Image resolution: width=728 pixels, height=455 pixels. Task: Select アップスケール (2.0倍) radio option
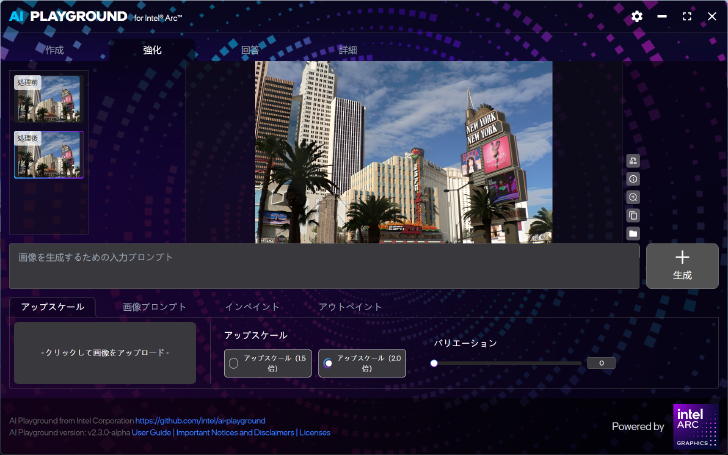tap(362, 363)
